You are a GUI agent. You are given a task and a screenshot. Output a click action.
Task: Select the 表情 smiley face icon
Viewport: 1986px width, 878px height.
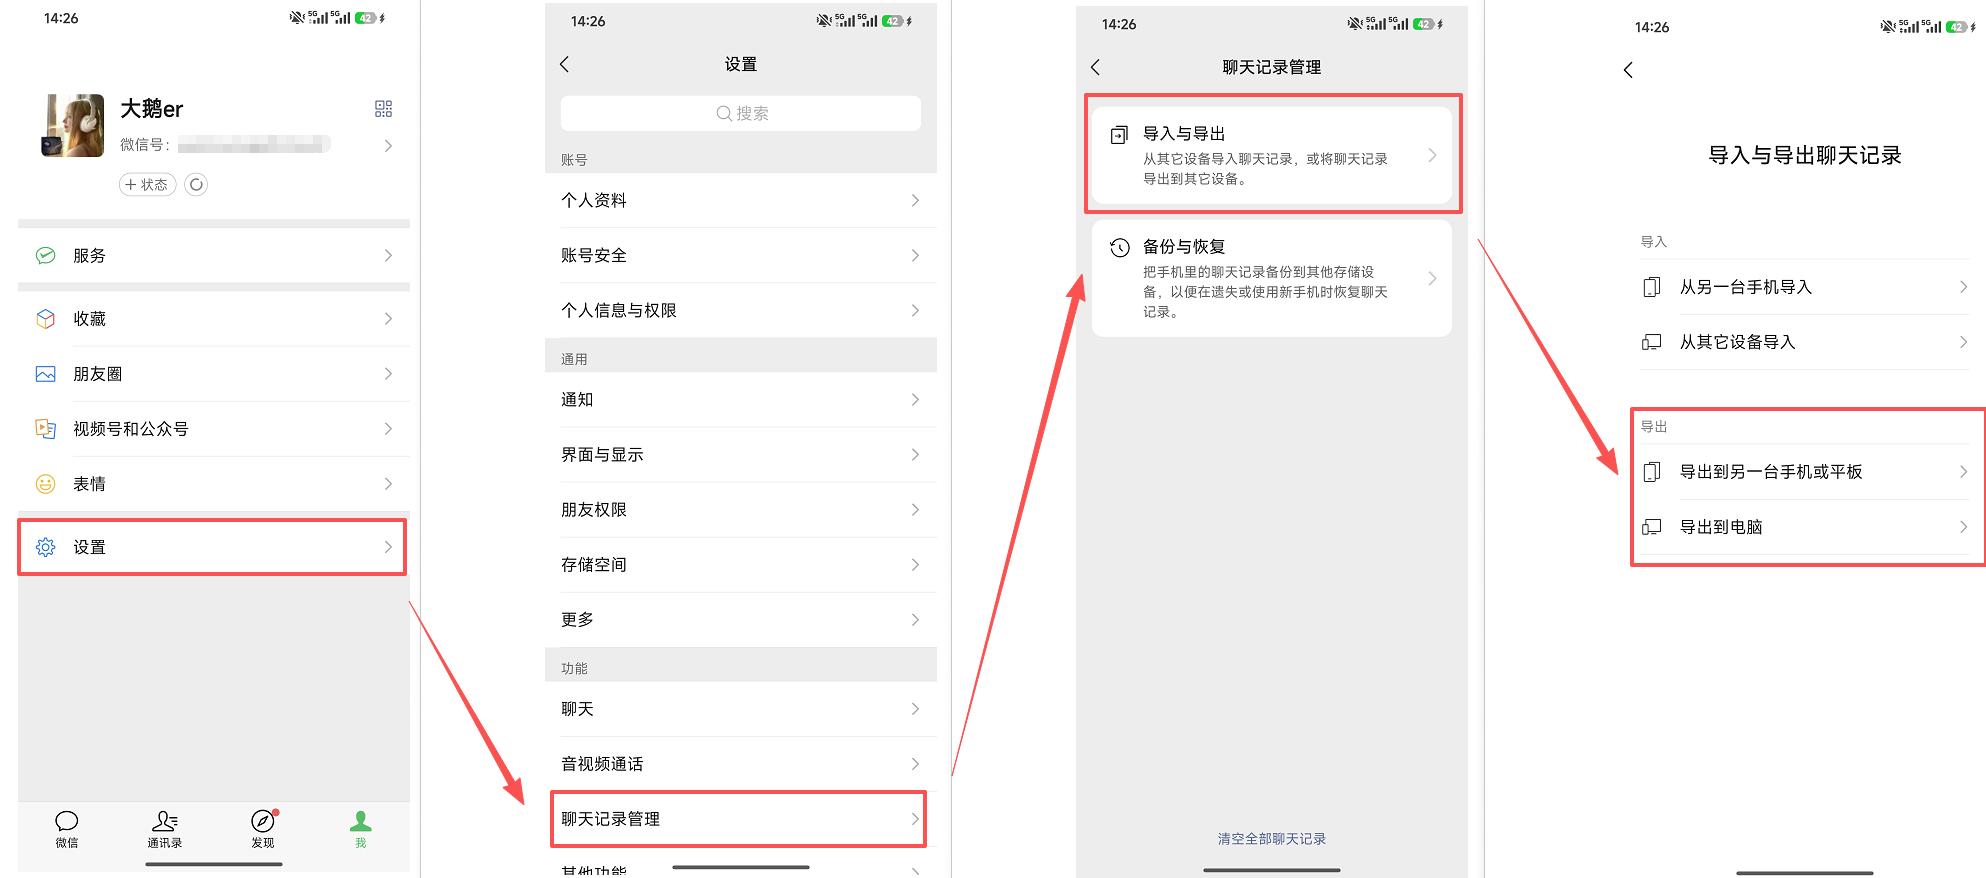(46, 483)
